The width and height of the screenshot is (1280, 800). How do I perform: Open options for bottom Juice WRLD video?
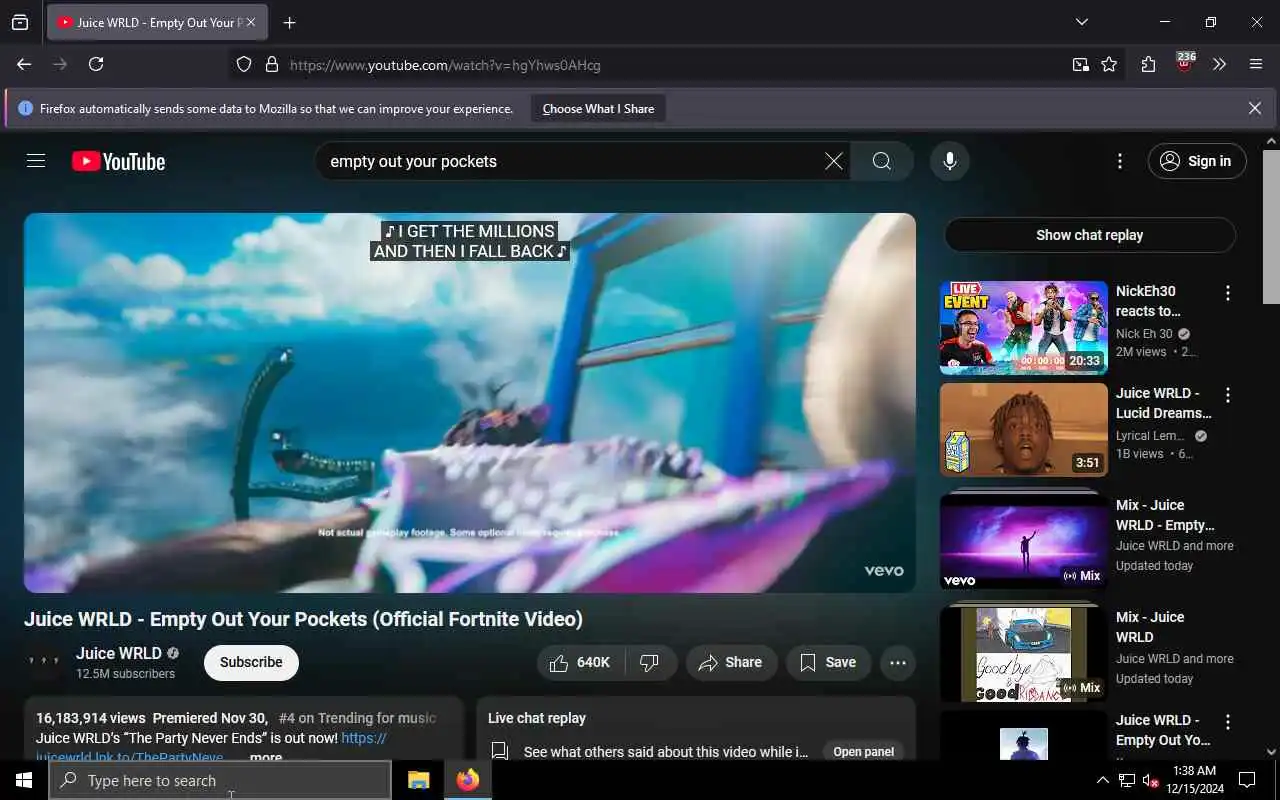[x=1227, y=722]
